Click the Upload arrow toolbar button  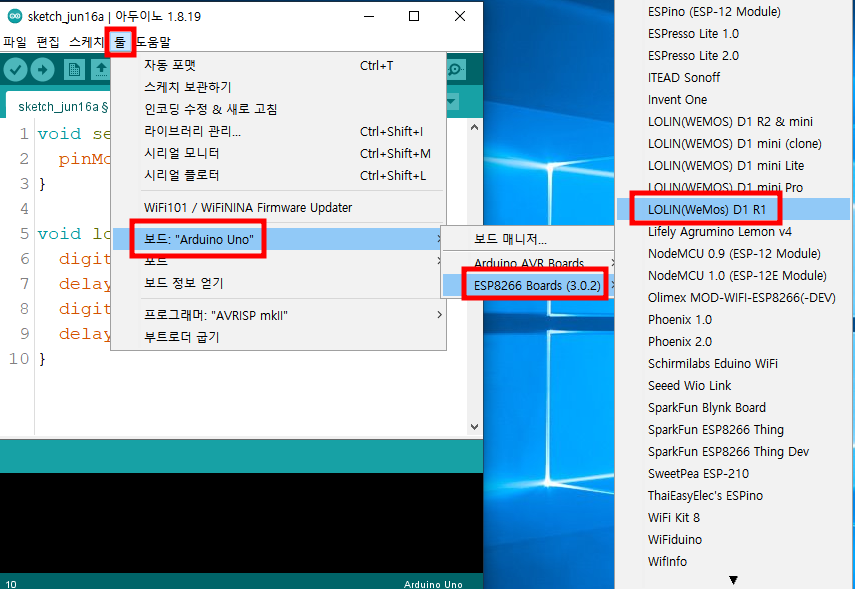43,69
